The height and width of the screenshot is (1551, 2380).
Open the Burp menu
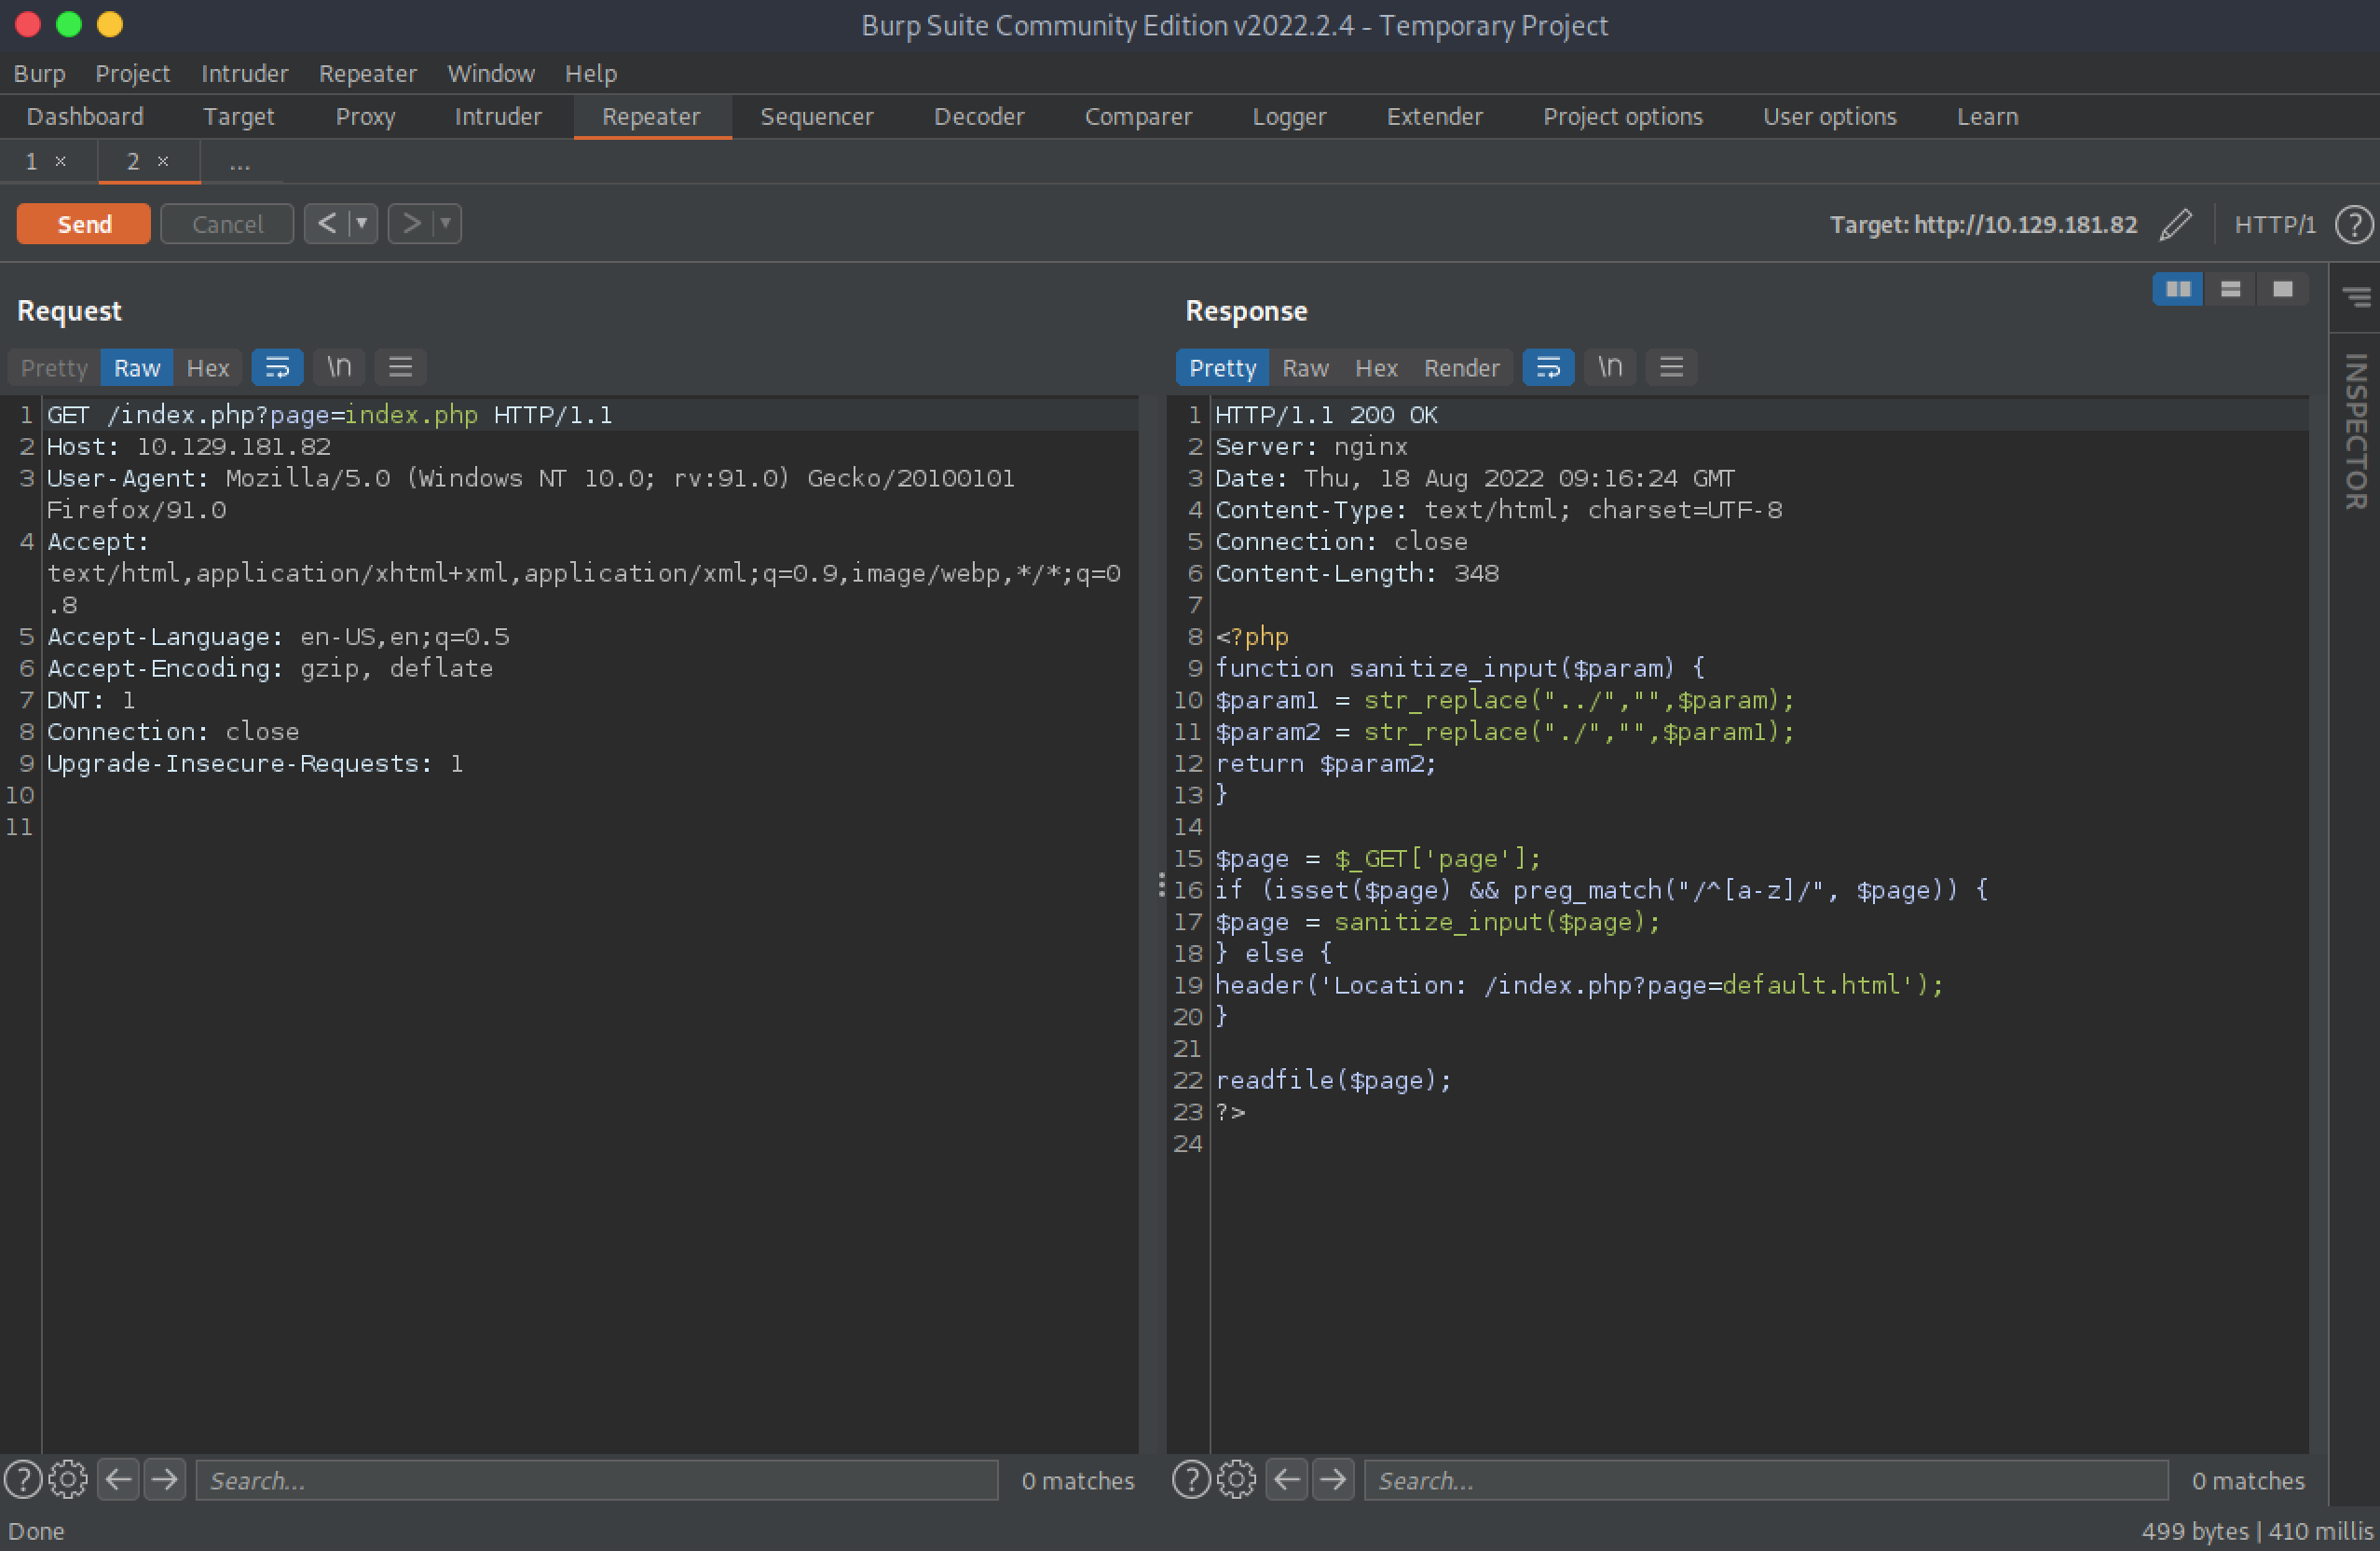39,73
